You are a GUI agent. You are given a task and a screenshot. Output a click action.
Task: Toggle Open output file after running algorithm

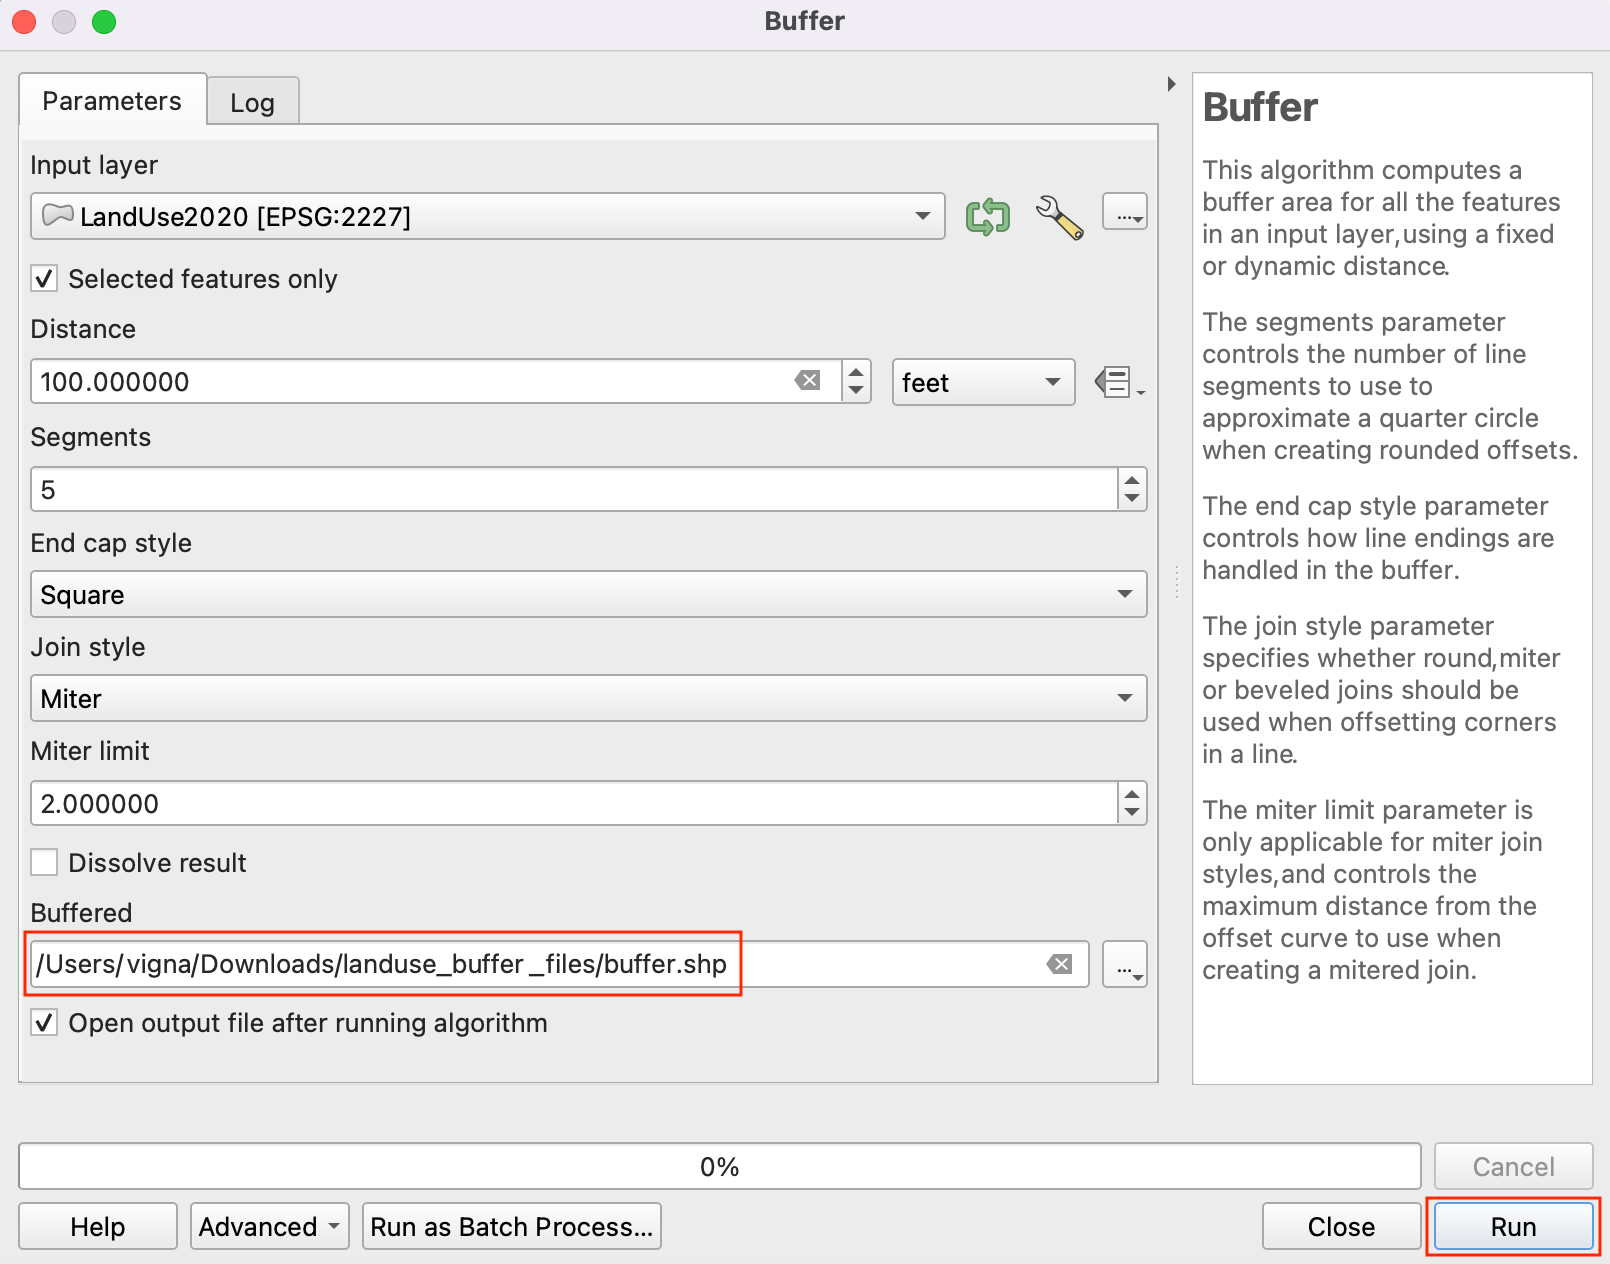[45, 1023]
